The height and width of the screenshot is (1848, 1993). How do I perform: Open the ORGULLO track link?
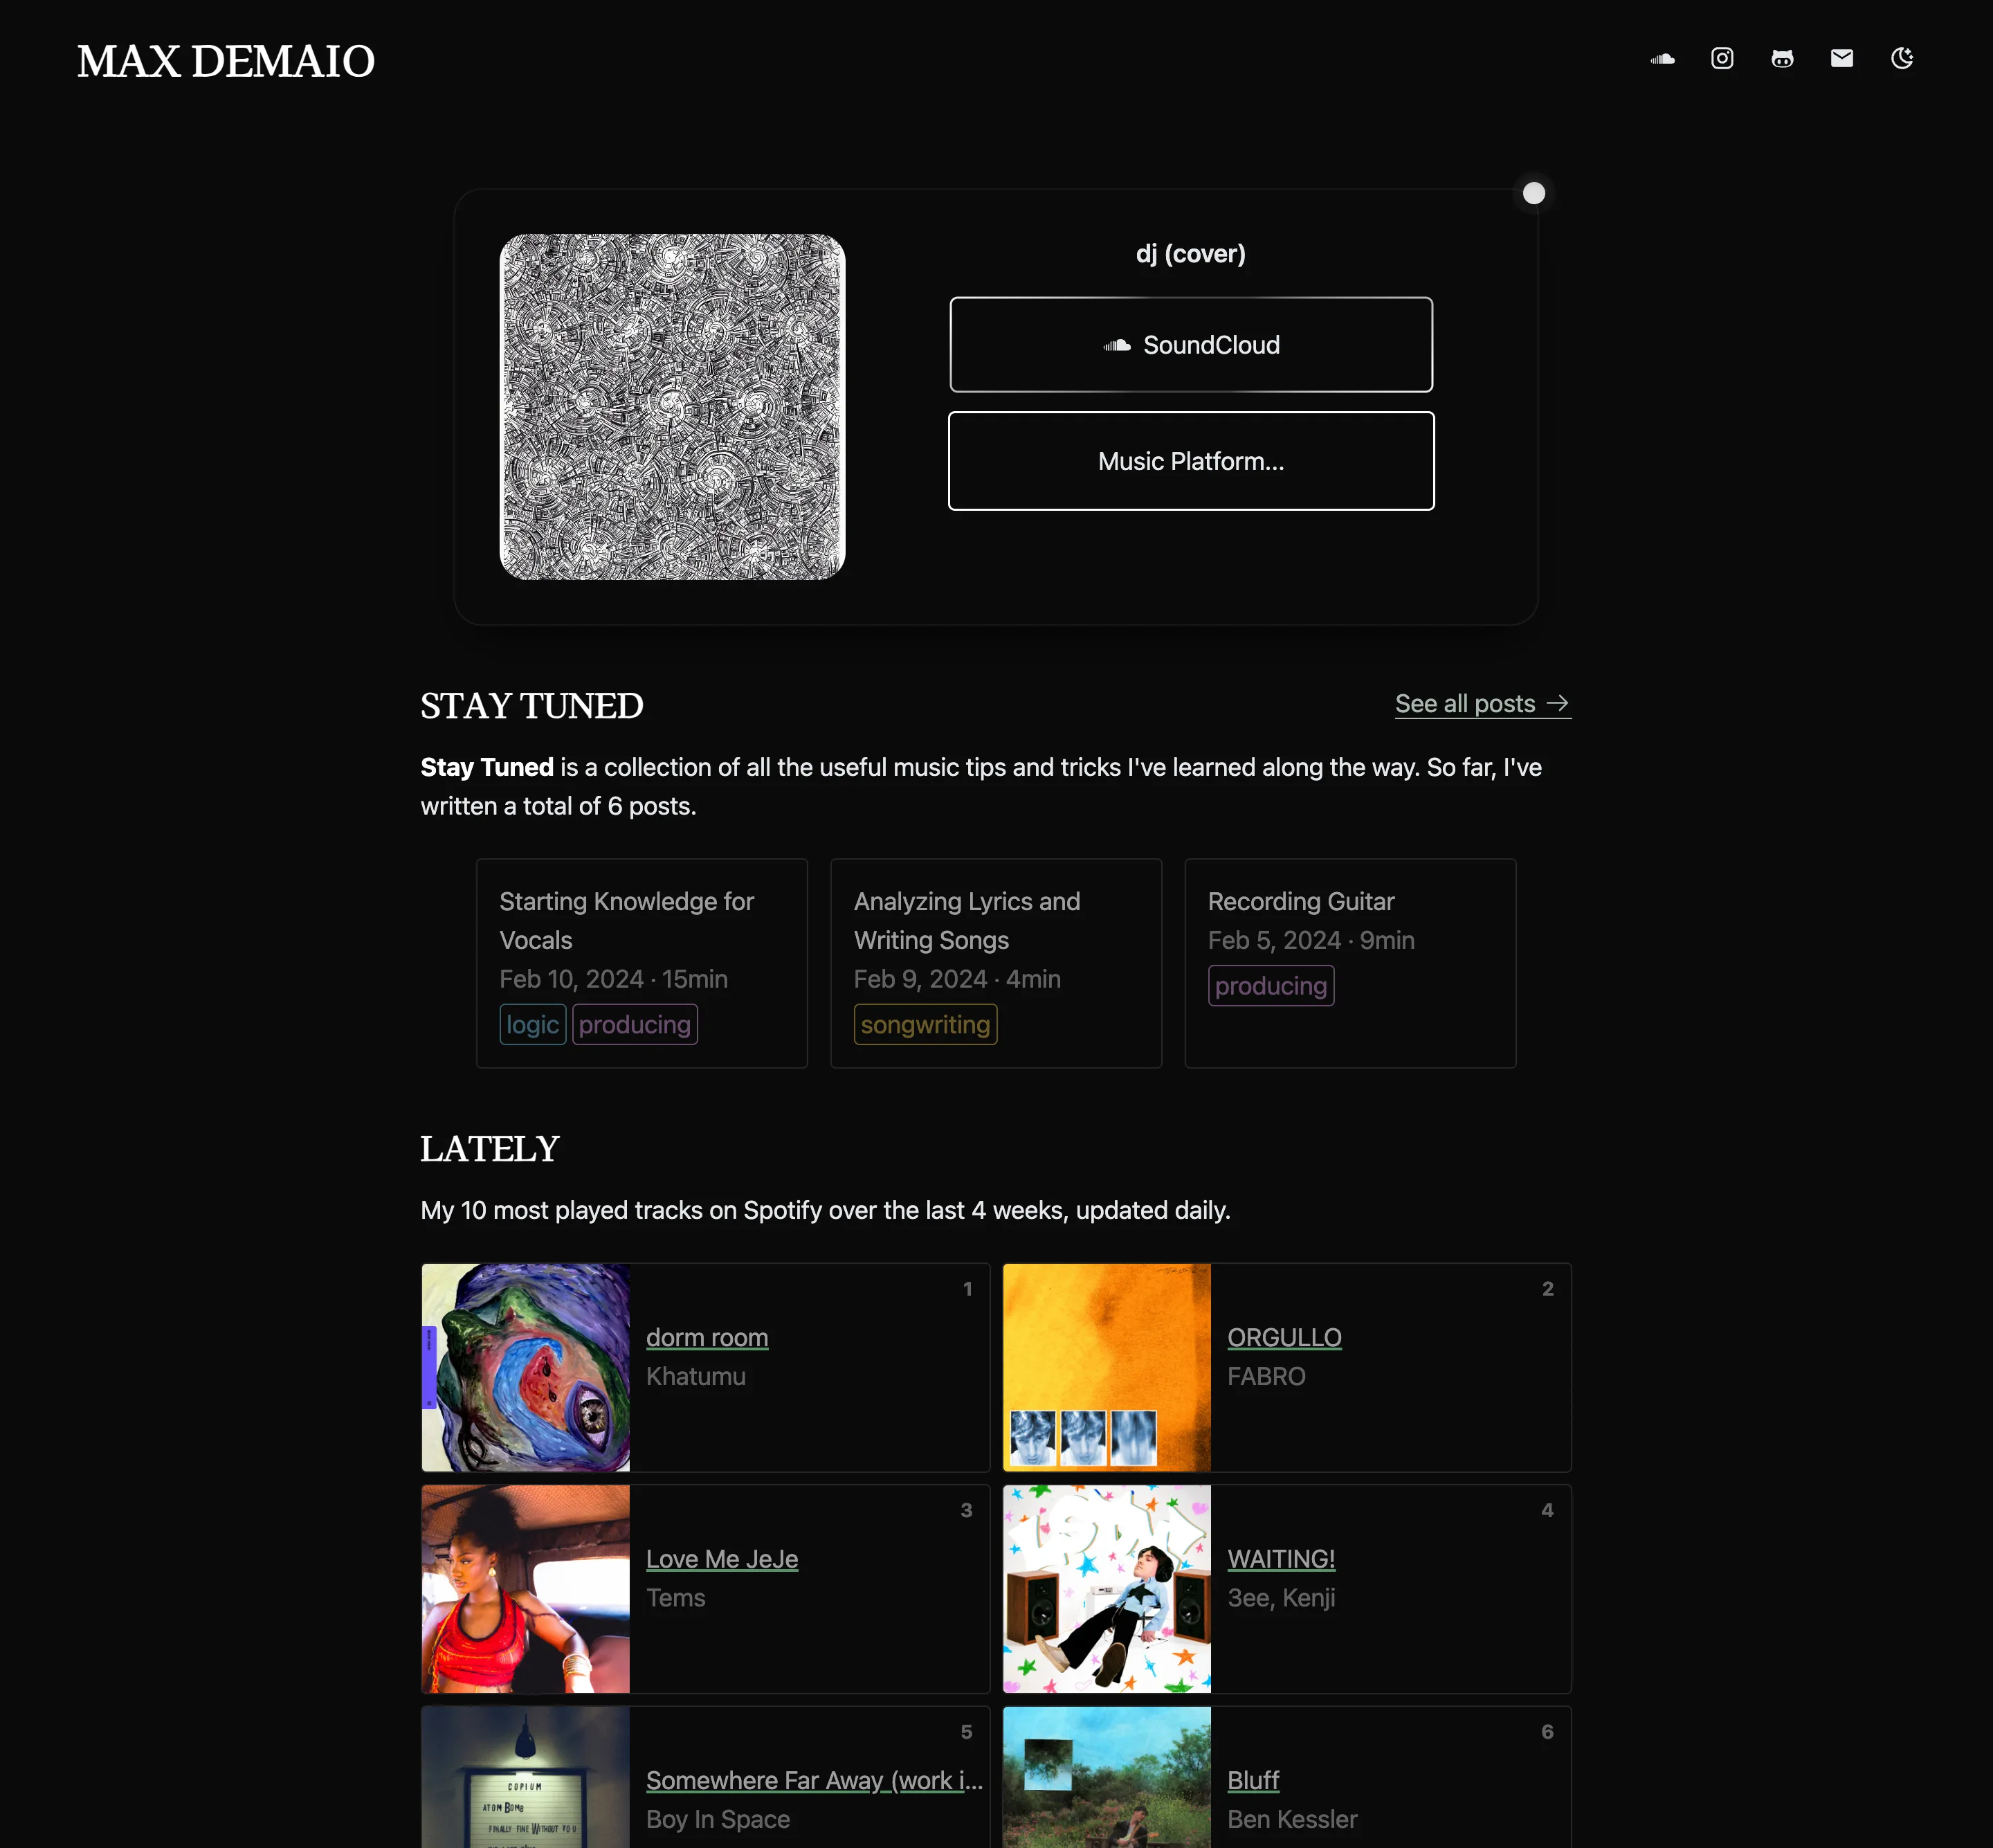click(x=1284, y=1337)
